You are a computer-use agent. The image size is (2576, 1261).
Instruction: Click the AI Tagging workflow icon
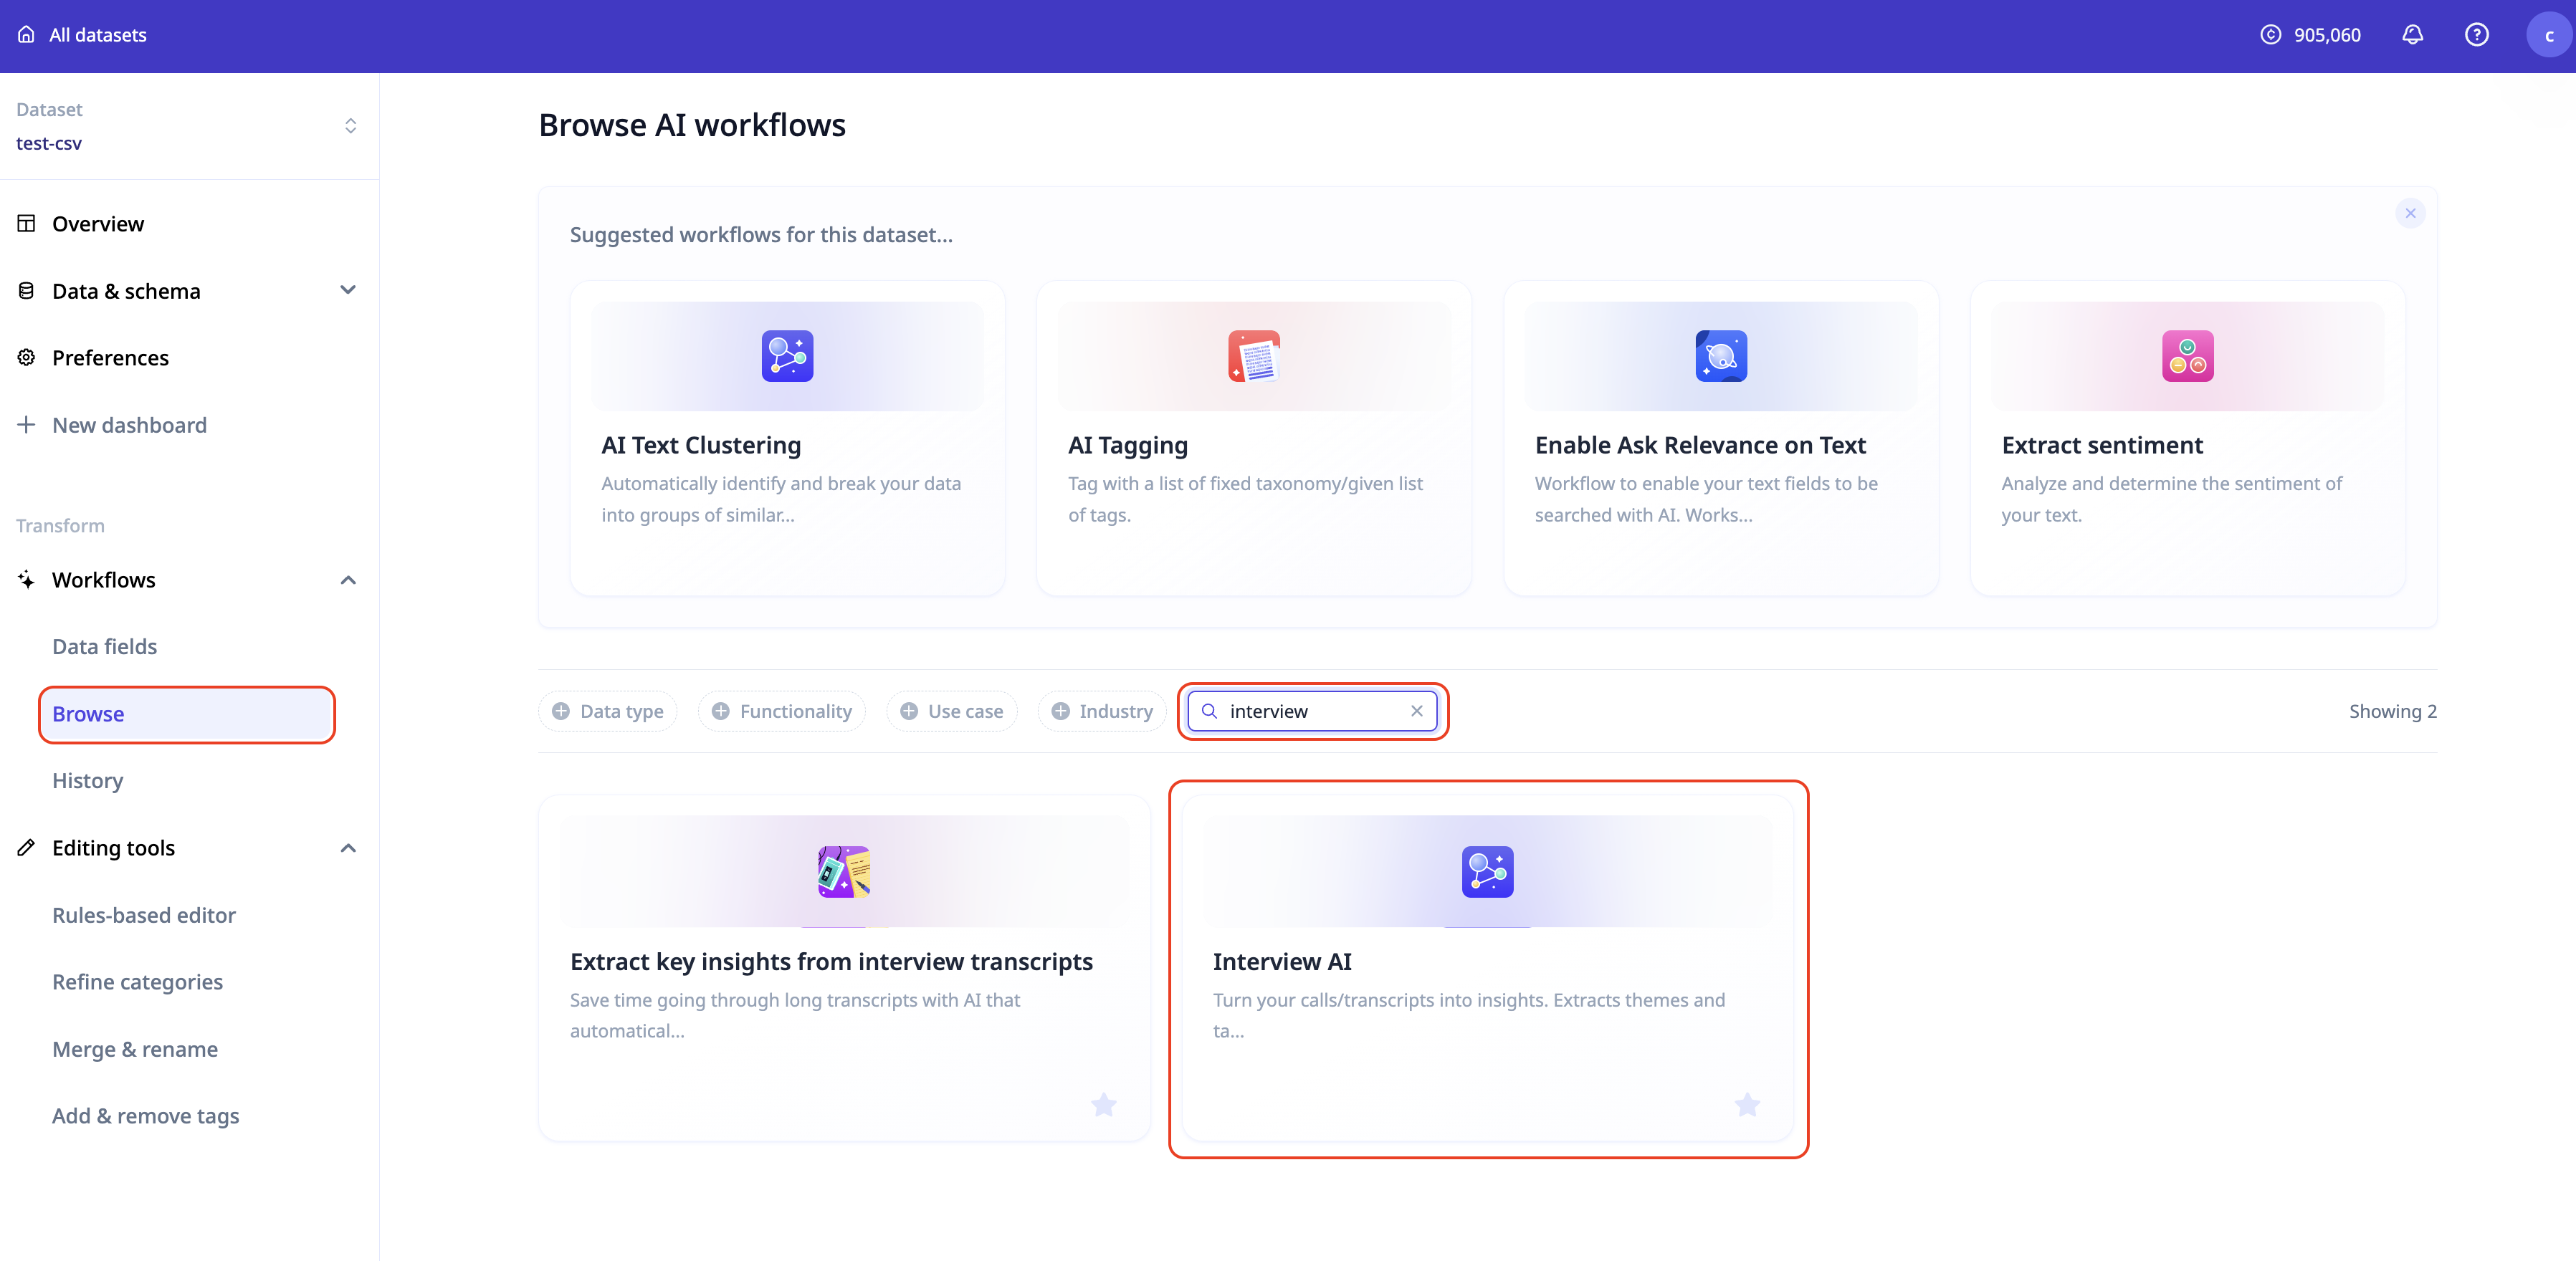pos(1253,356)
